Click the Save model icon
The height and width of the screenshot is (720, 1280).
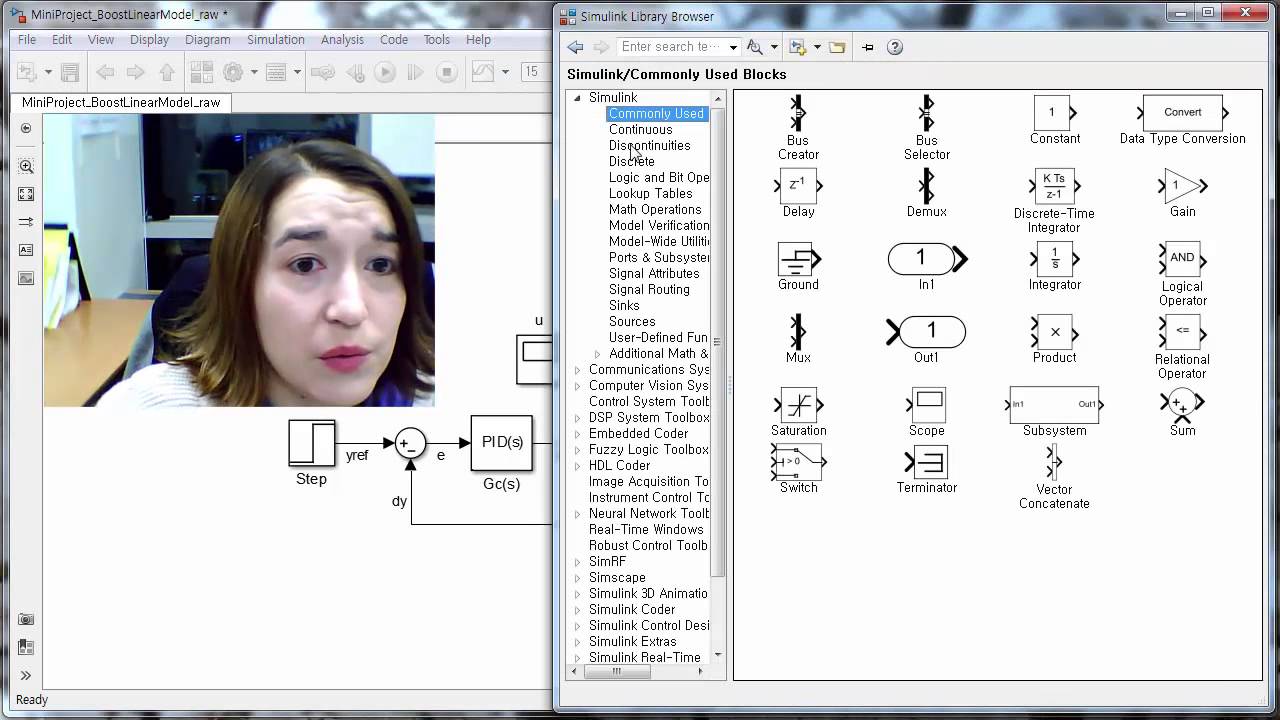70,72
